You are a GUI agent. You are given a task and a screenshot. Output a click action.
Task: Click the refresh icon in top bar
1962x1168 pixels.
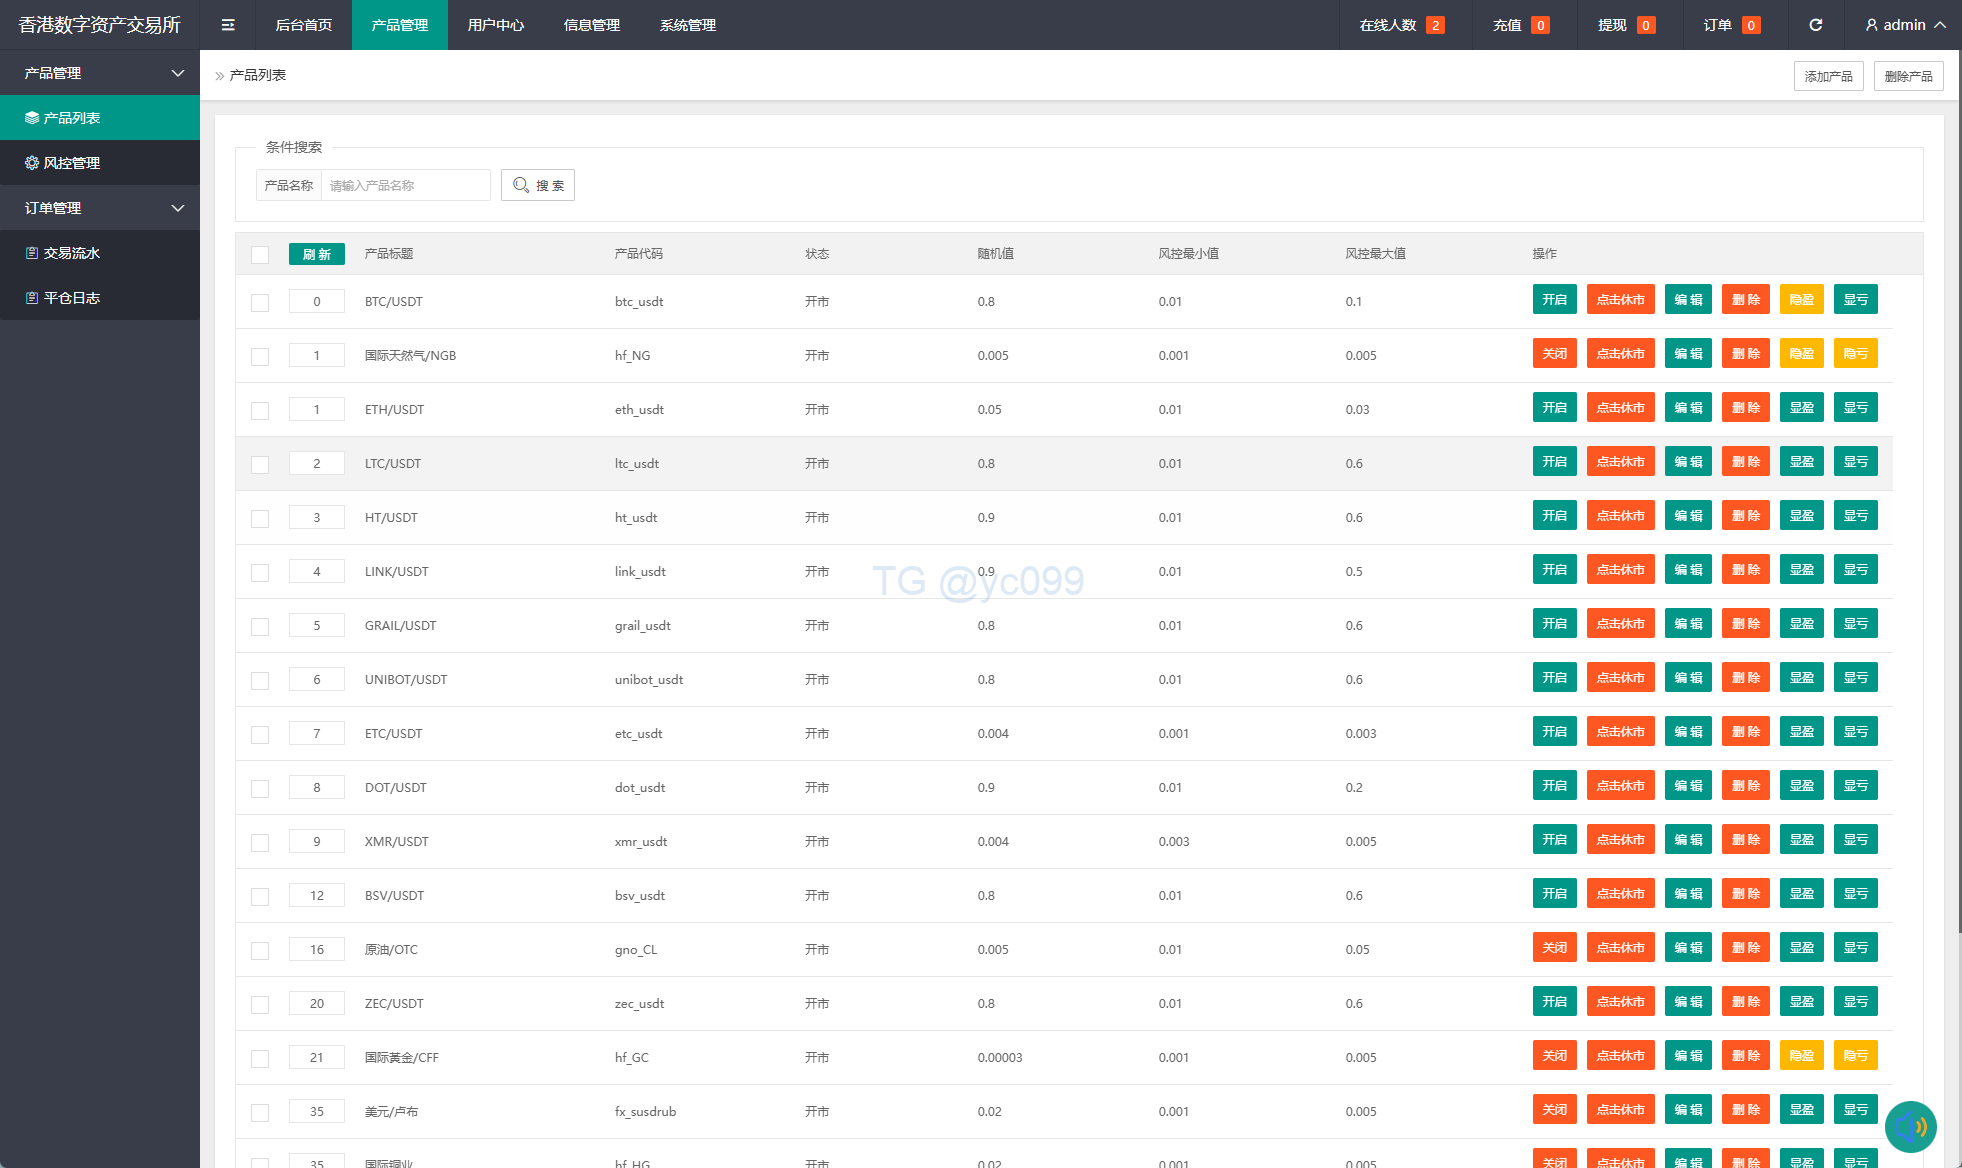click(x=1815, y=25)
